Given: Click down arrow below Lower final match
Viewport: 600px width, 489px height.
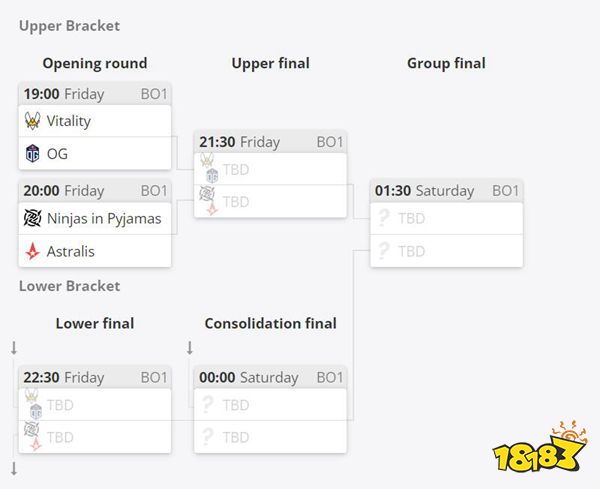Looking at the screenshot, I should click(x=14, y=468).
